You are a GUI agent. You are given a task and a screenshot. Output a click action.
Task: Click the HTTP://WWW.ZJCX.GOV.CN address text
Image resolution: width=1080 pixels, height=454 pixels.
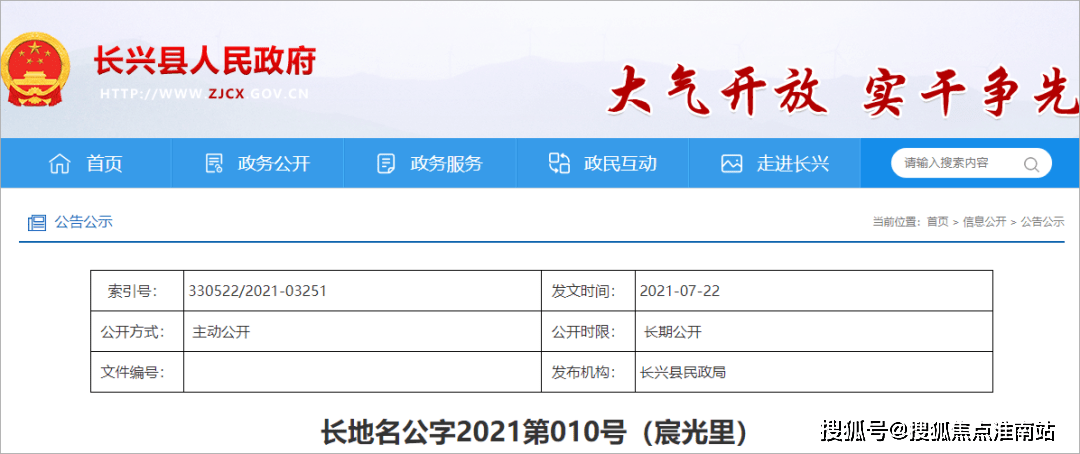pyautogui.click(x=205, y=94)
